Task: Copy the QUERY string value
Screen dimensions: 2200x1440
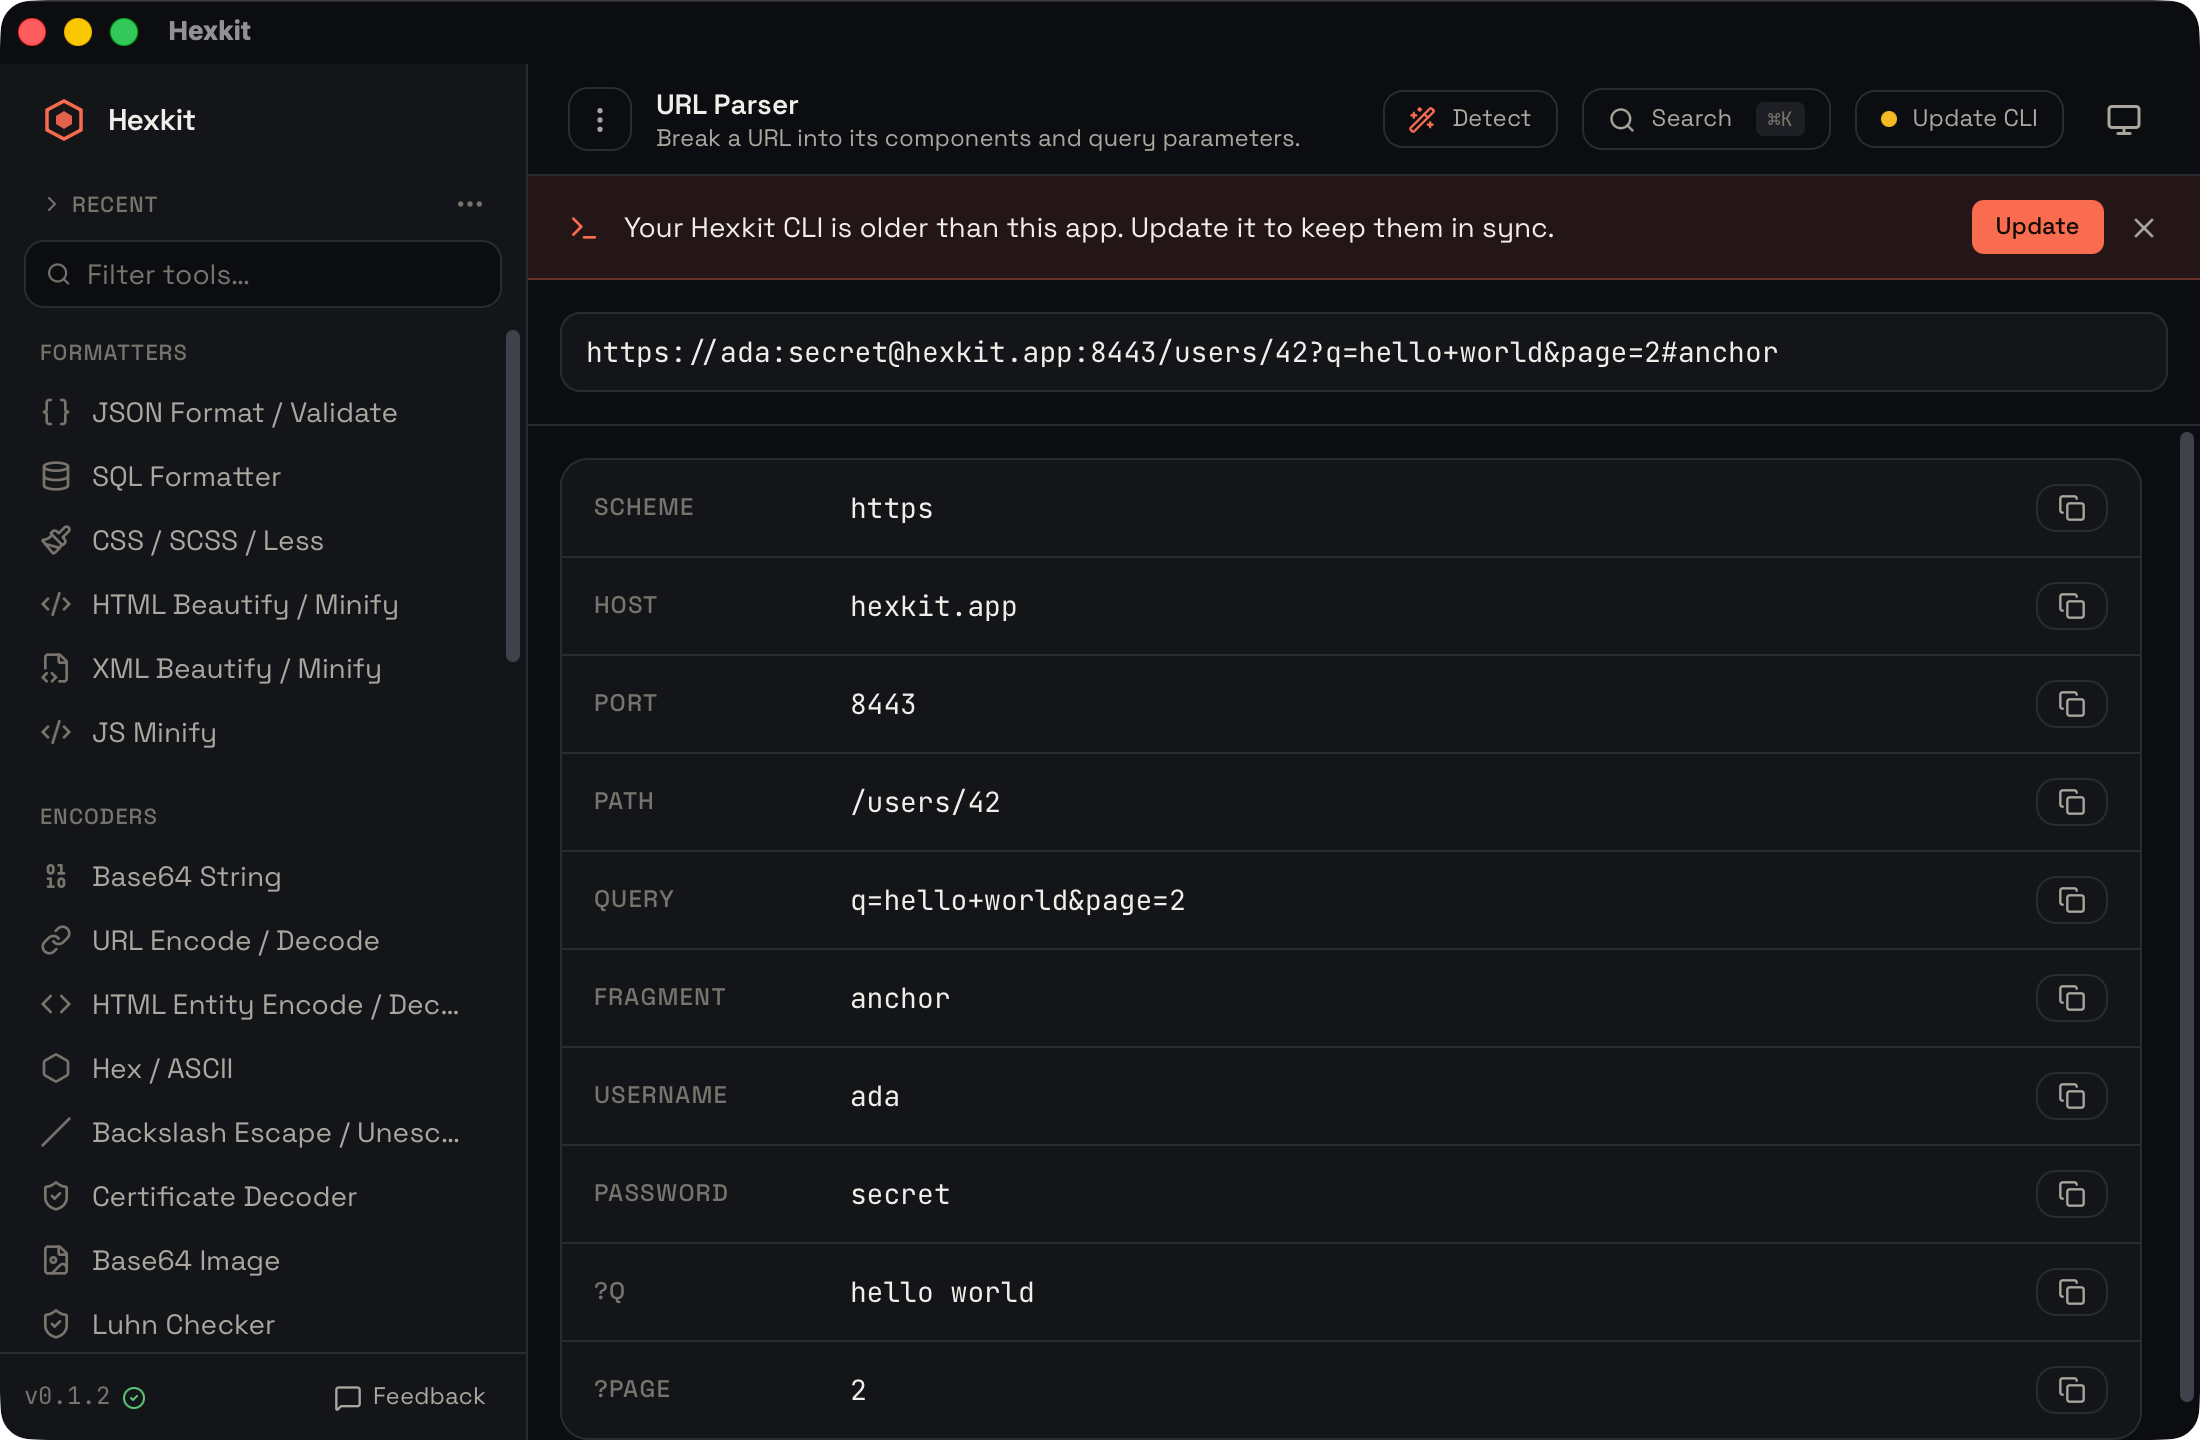Action: pos(2072,900)
